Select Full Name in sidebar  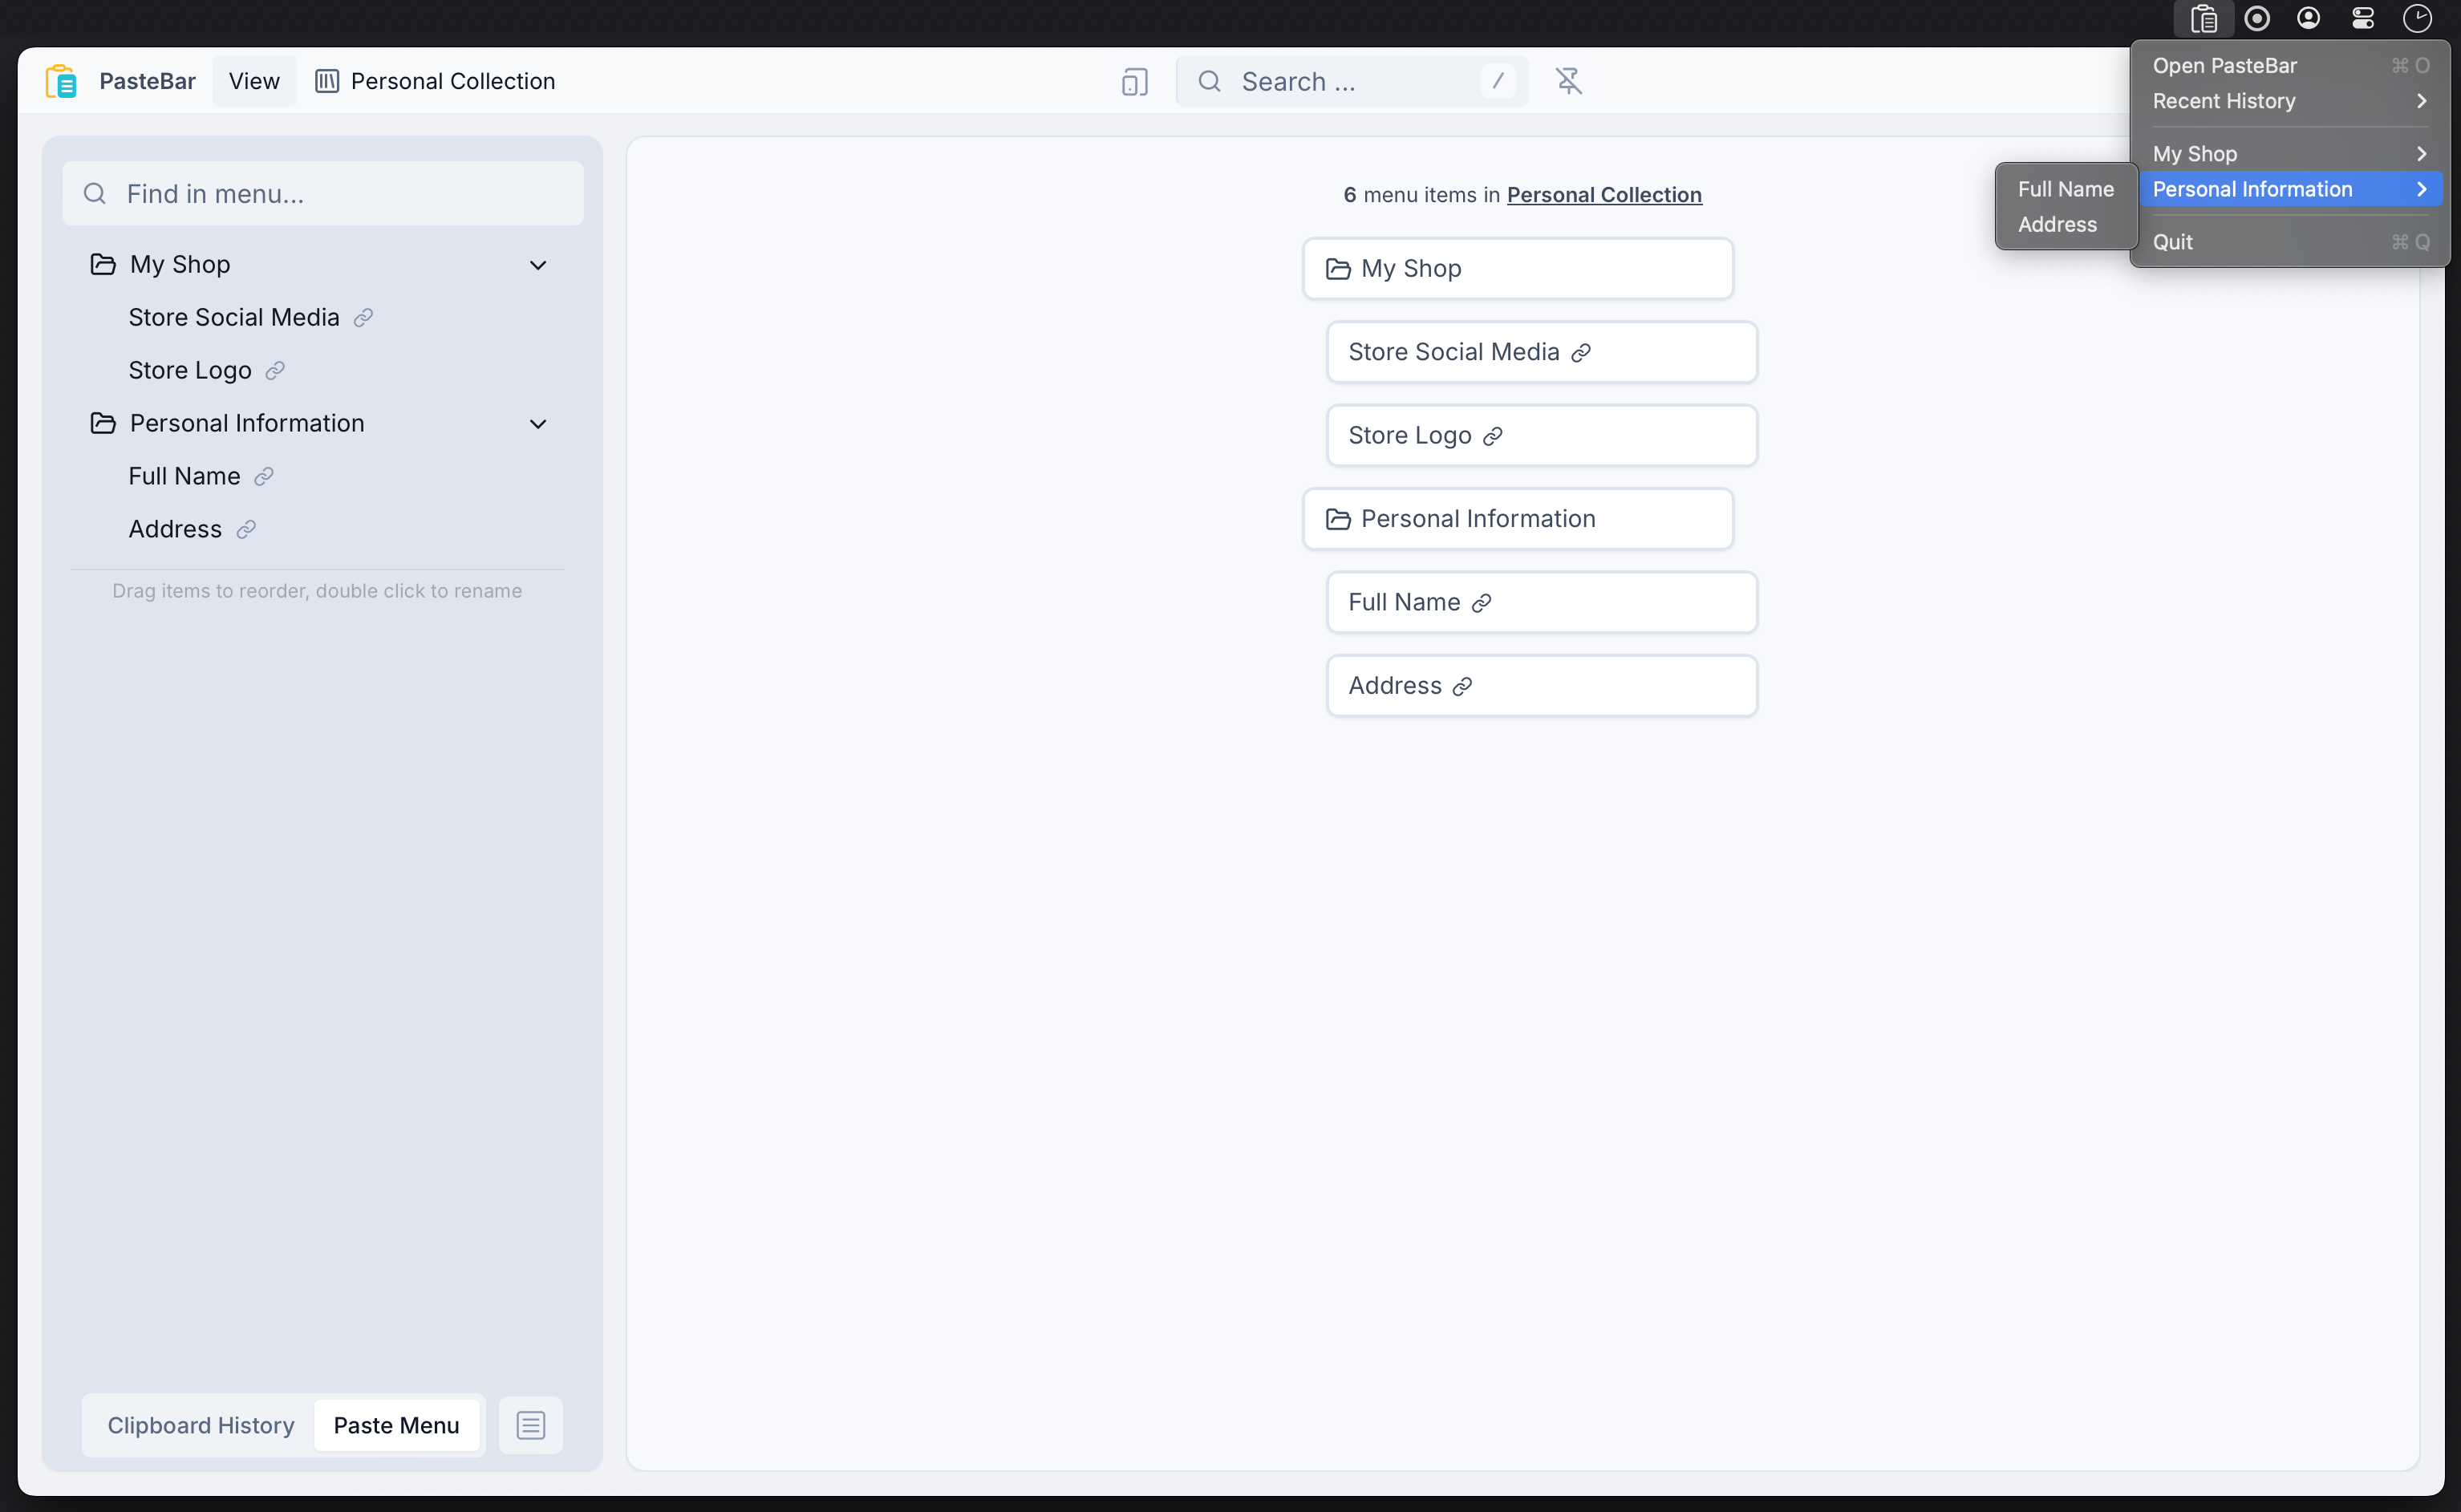184,476
